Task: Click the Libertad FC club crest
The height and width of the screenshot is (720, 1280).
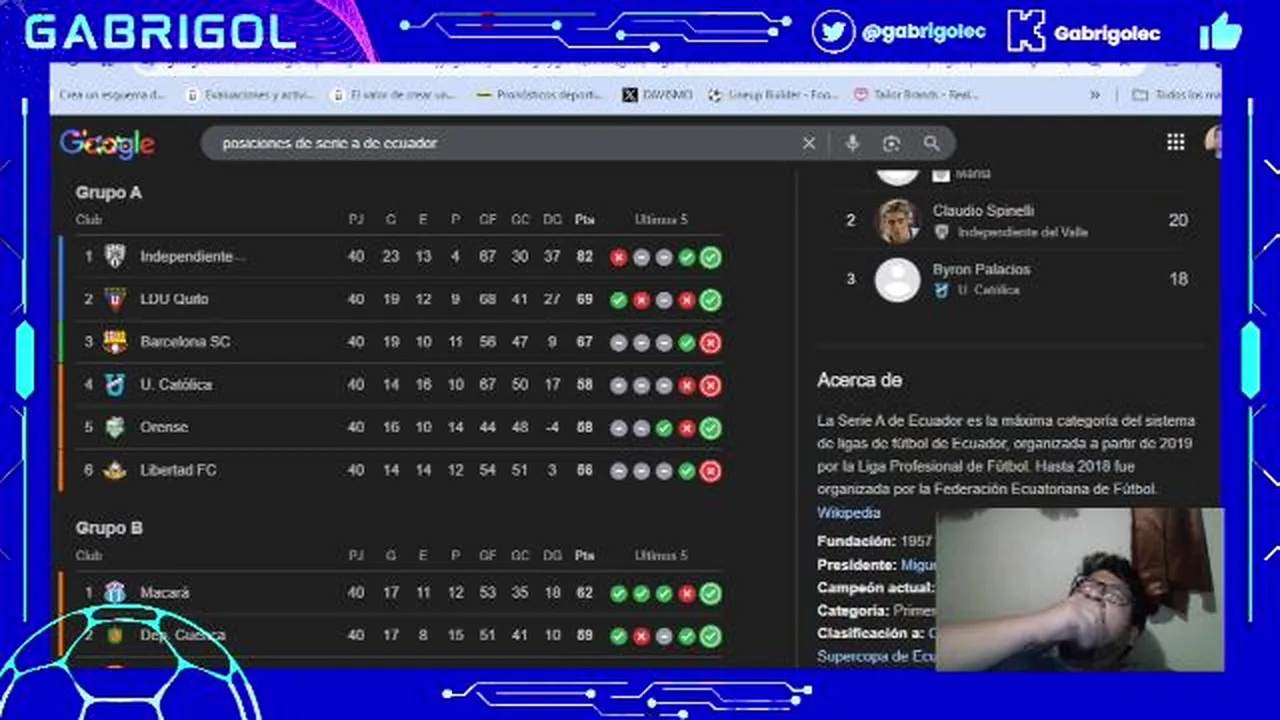Action: 115,470
